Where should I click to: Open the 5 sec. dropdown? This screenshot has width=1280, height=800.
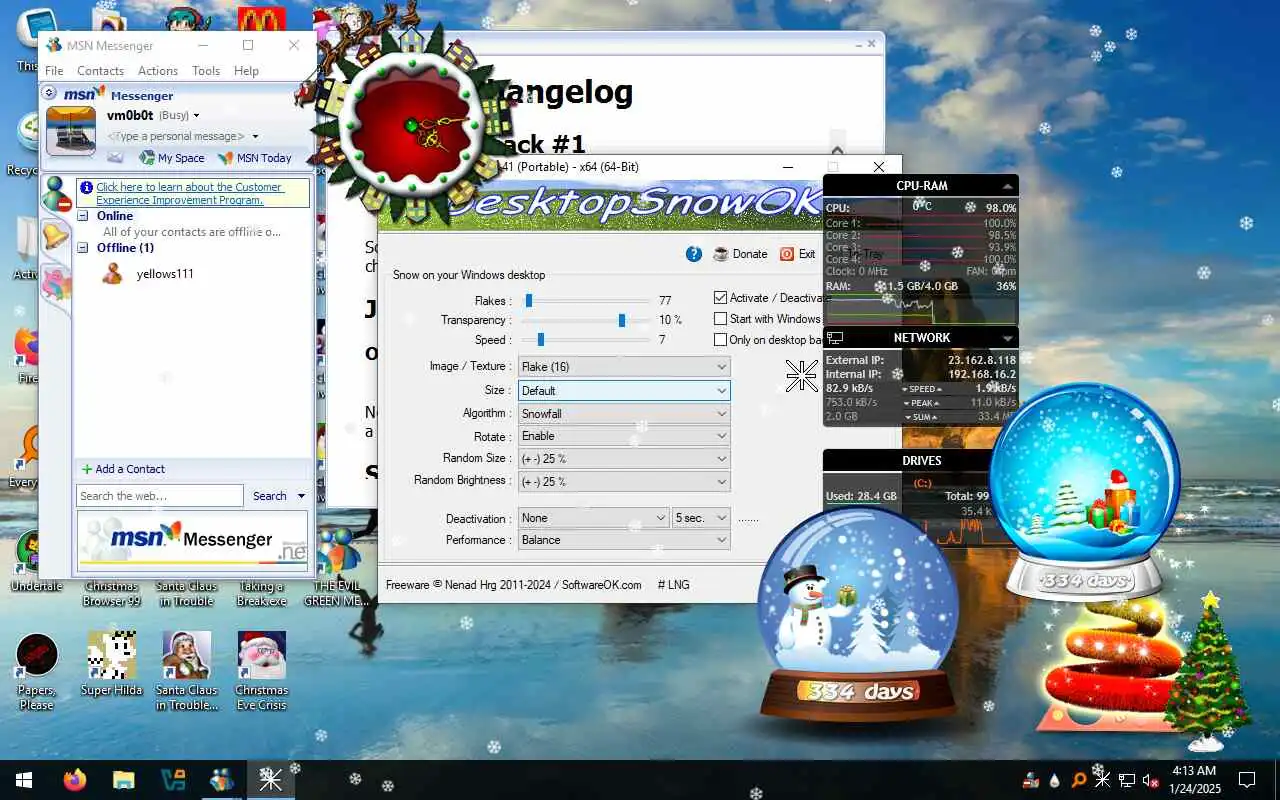[702, 518]
